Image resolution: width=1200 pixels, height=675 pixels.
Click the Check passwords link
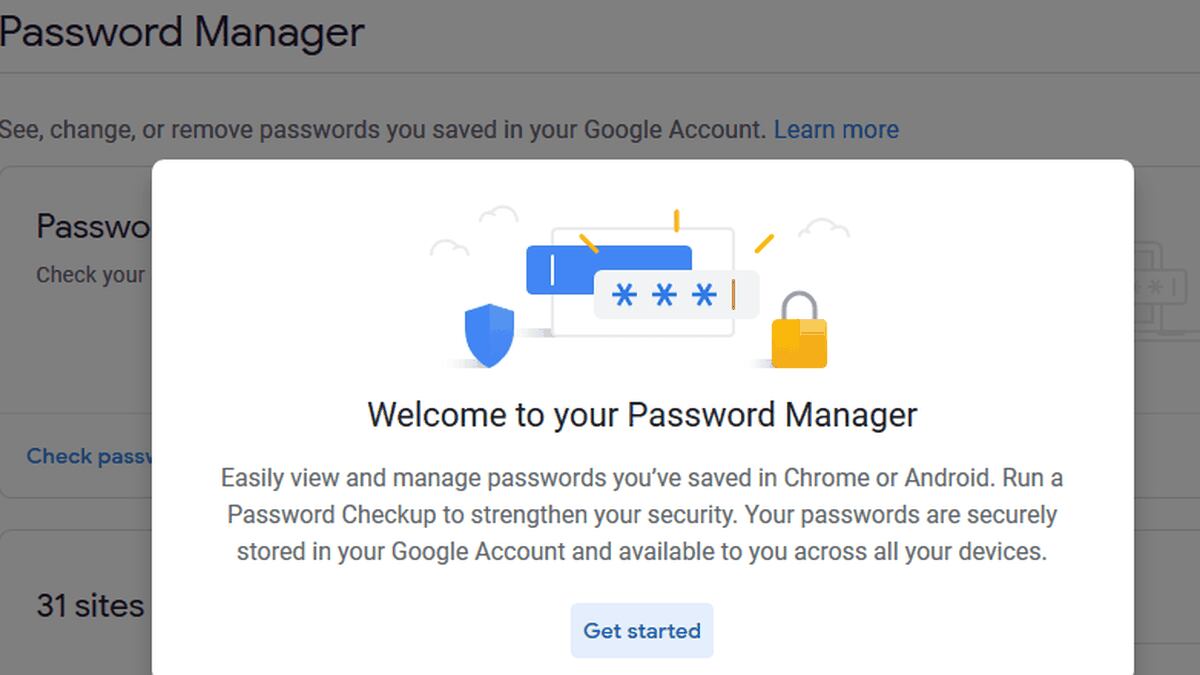click(x=85, y=456)
